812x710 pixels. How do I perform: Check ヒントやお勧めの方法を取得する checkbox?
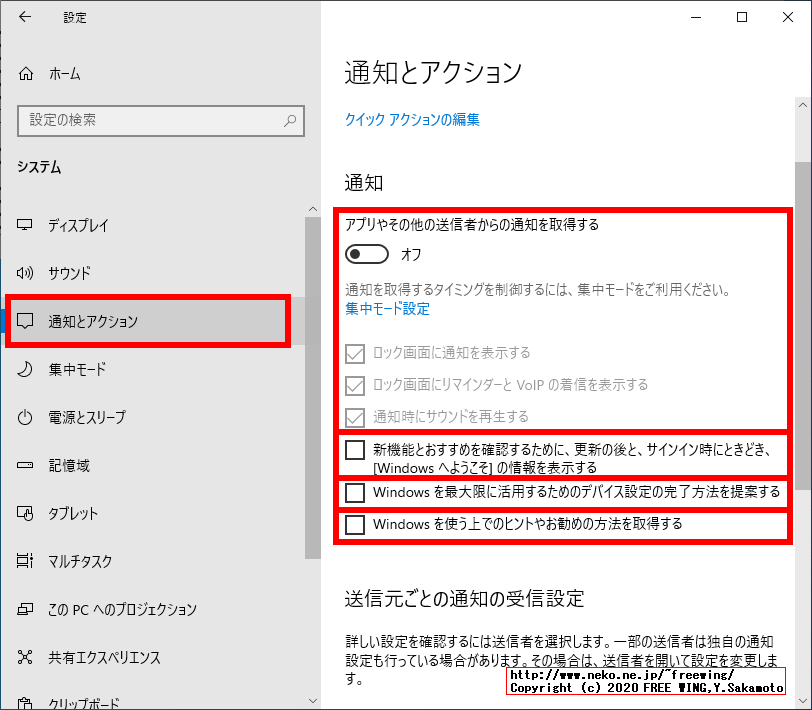tap(355, 524)
